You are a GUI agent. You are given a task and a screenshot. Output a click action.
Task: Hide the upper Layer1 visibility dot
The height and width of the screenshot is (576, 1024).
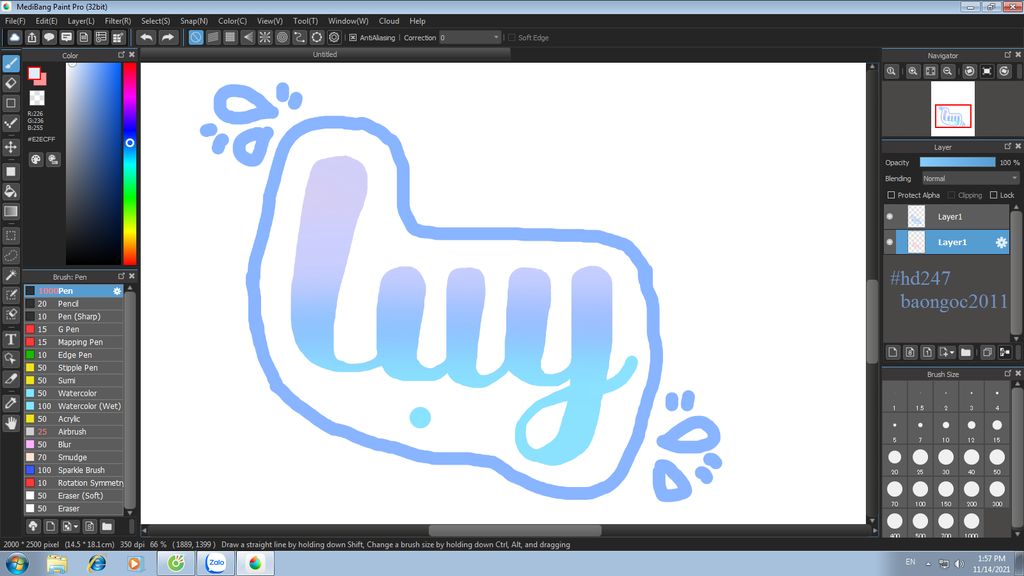point(889,217)
